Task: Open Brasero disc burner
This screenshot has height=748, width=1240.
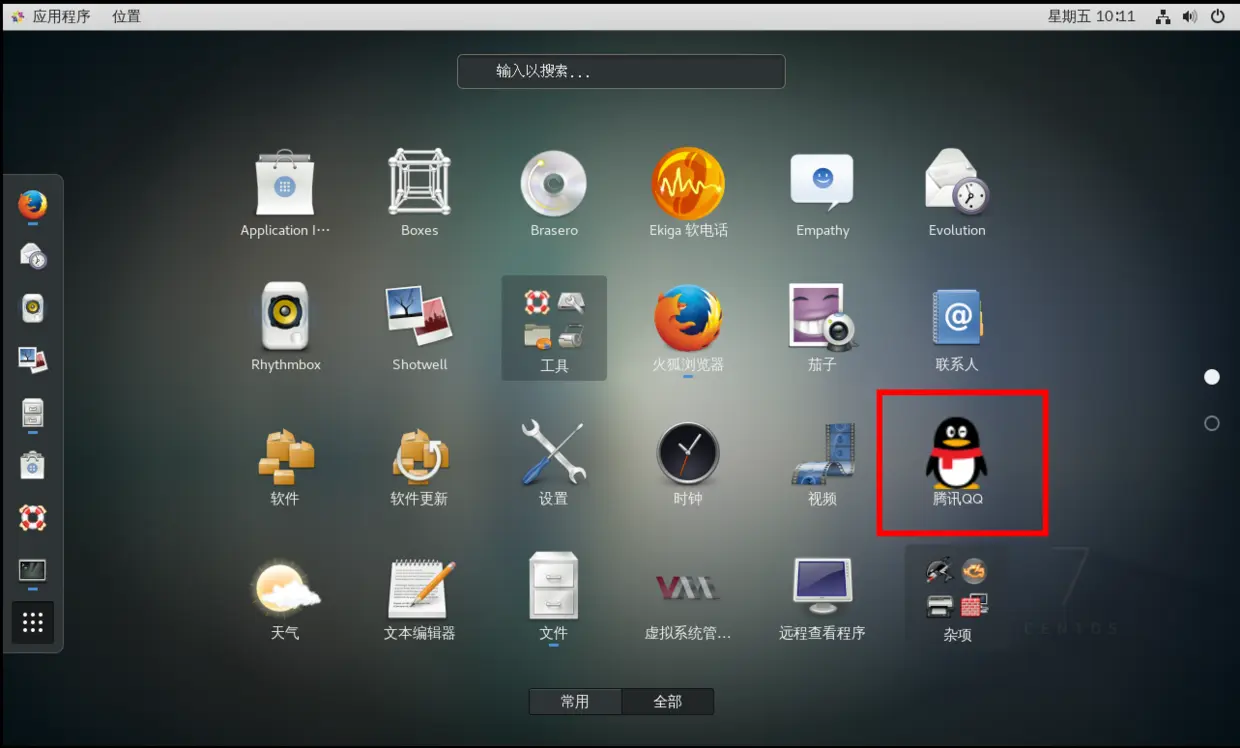Action: click(x=554, y=193)
